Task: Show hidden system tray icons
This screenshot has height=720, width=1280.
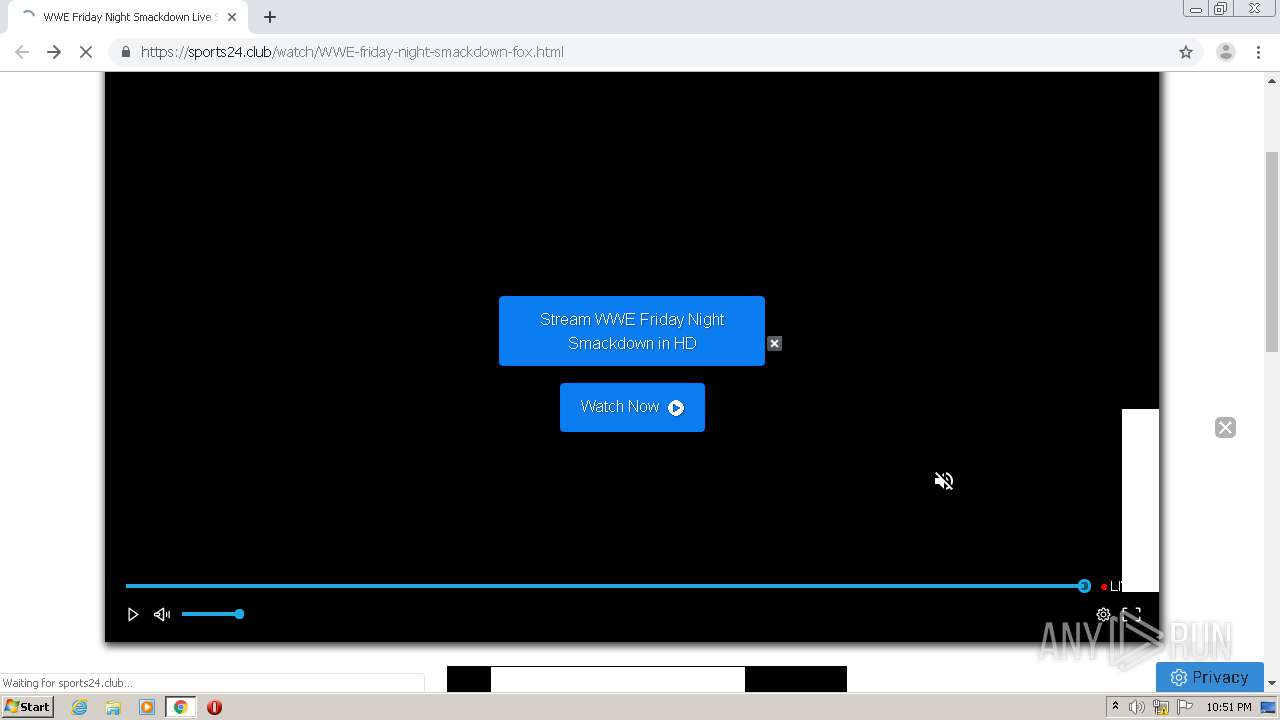Action: (1115, 707)
